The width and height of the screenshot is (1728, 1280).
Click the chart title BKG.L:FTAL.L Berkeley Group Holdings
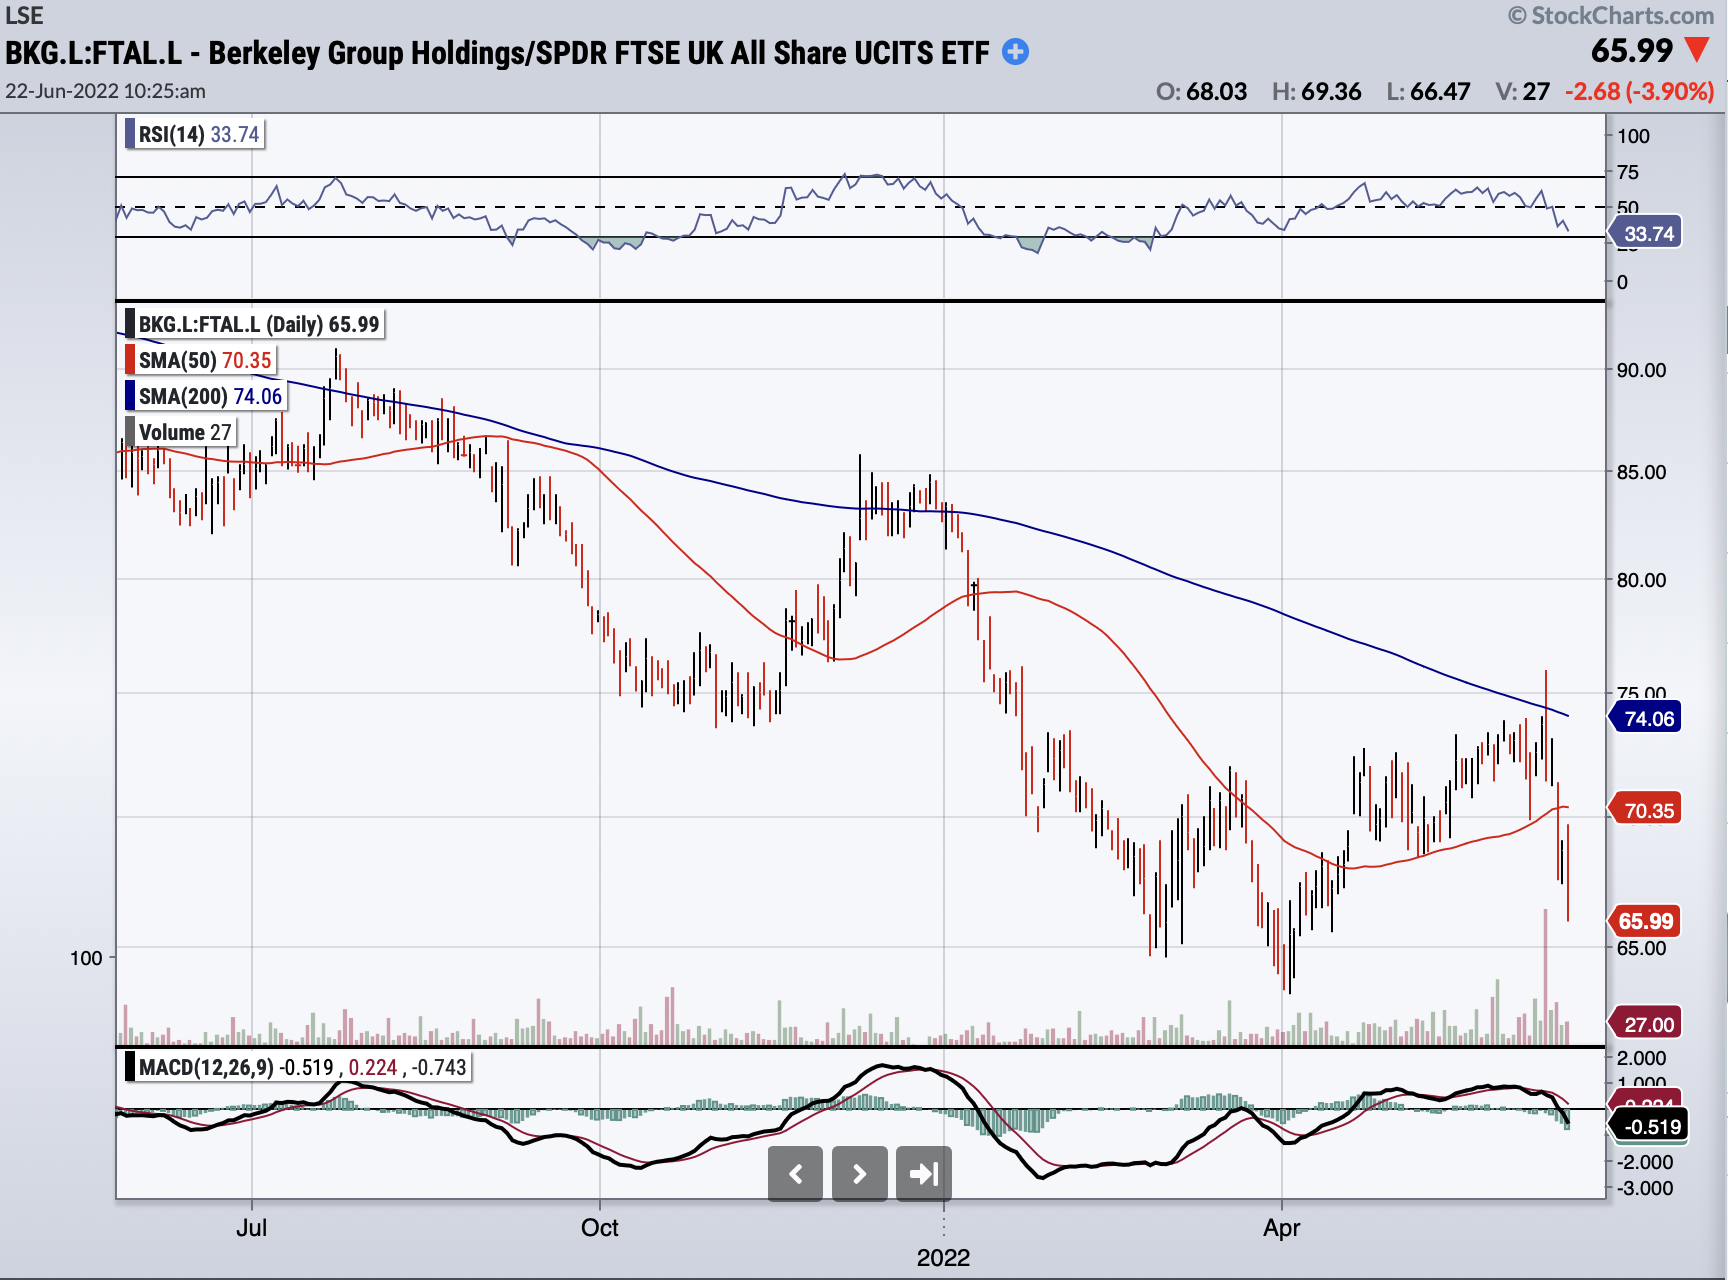click(x=497, y=52)
